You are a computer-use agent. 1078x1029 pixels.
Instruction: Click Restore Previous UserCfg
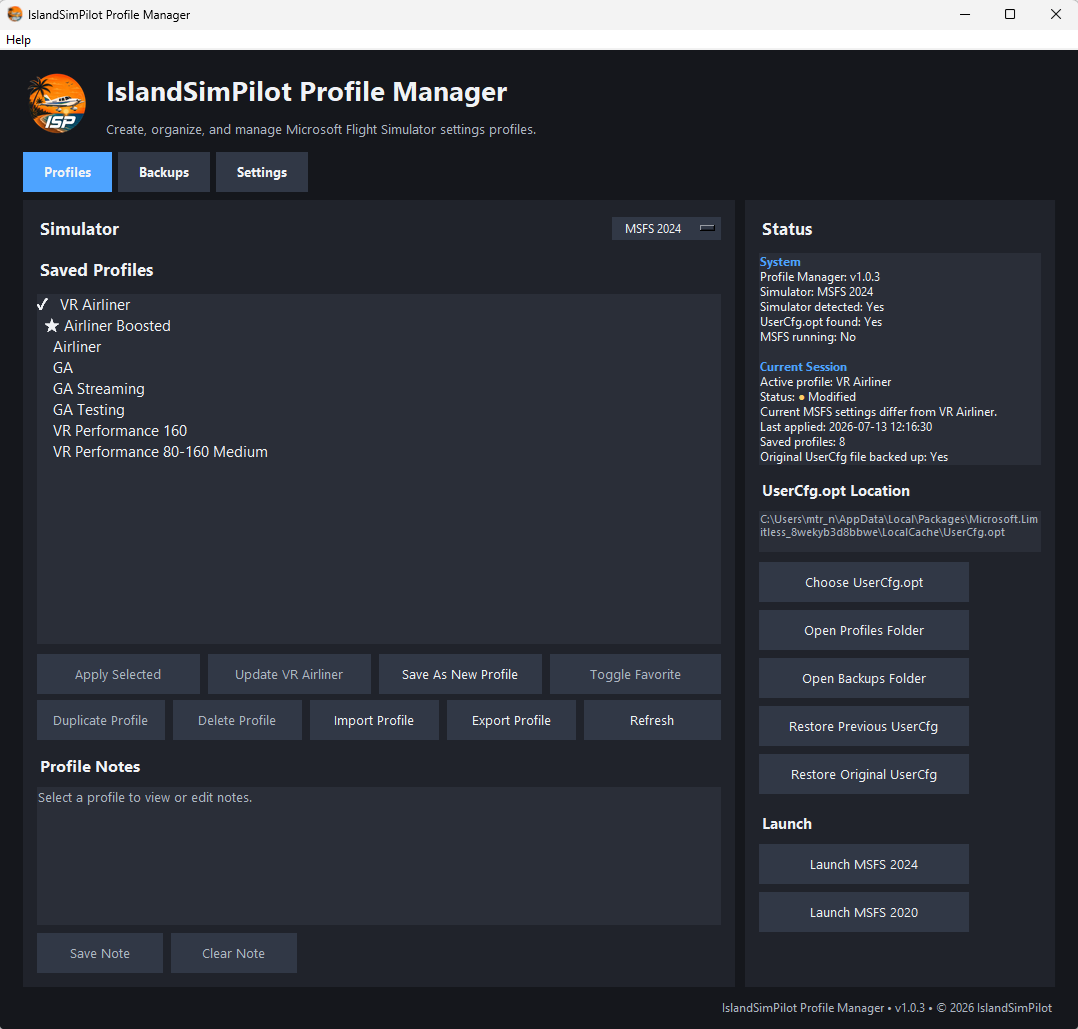click(864, 727)
